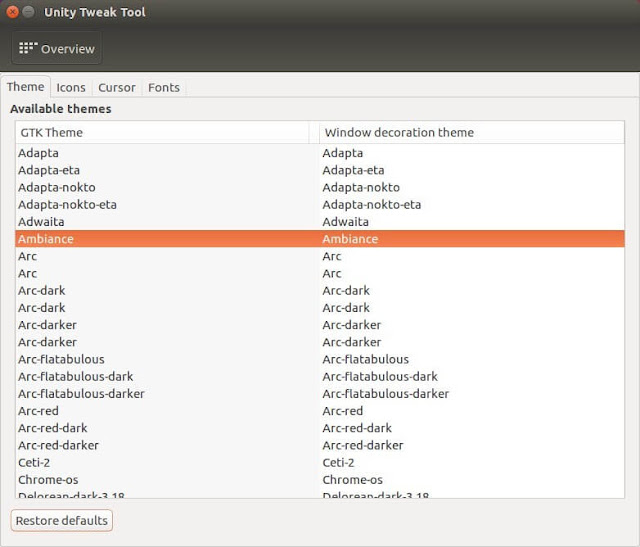The height and width of the screenshot is (547, 640).
Task: Select Arc-red-darker in the GTK Theme column
Action: 58,445
